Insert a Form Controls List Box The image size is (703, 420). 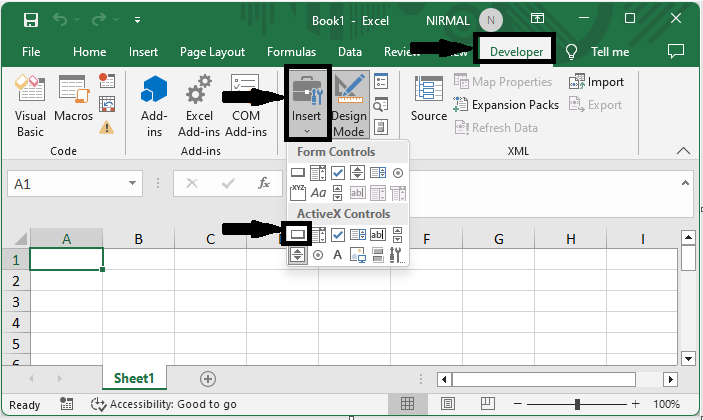(x=378, y=173)
